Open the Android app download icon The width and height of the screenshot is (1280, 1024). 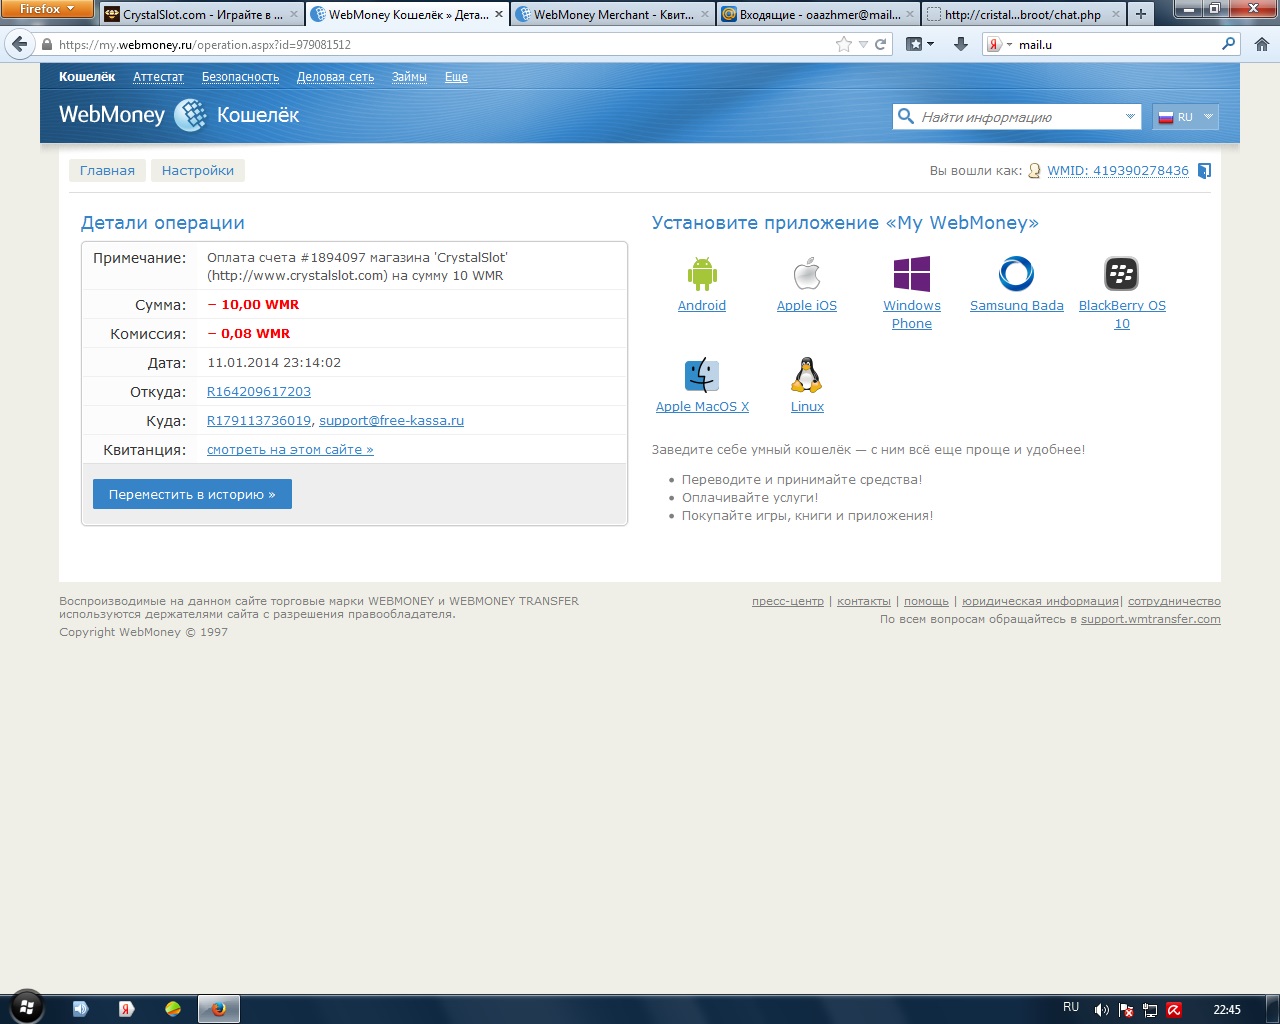tap(702, 273)
